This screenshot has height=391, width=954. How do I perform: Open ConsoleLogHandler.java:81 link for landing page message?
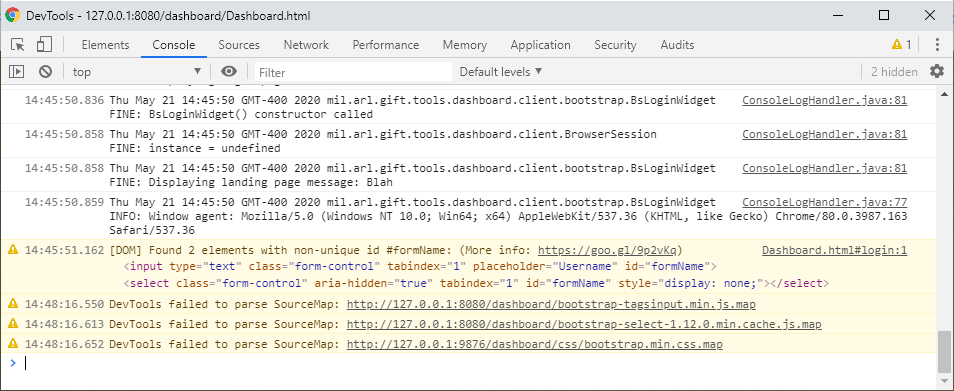tap(824, 168)
